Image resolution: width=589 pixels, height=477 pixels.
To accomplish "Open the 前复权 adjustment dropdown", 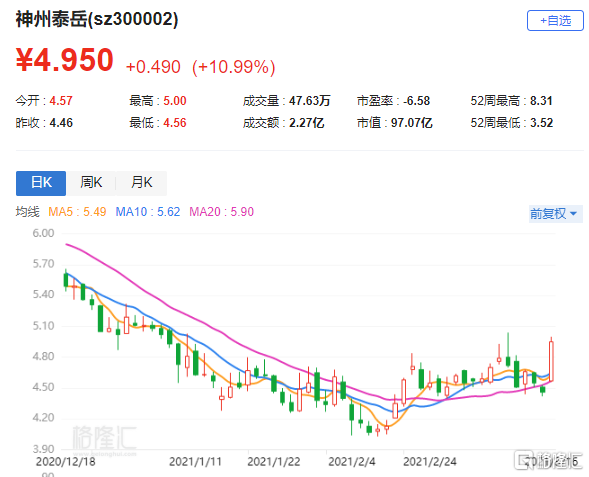I will pos(556,214).
